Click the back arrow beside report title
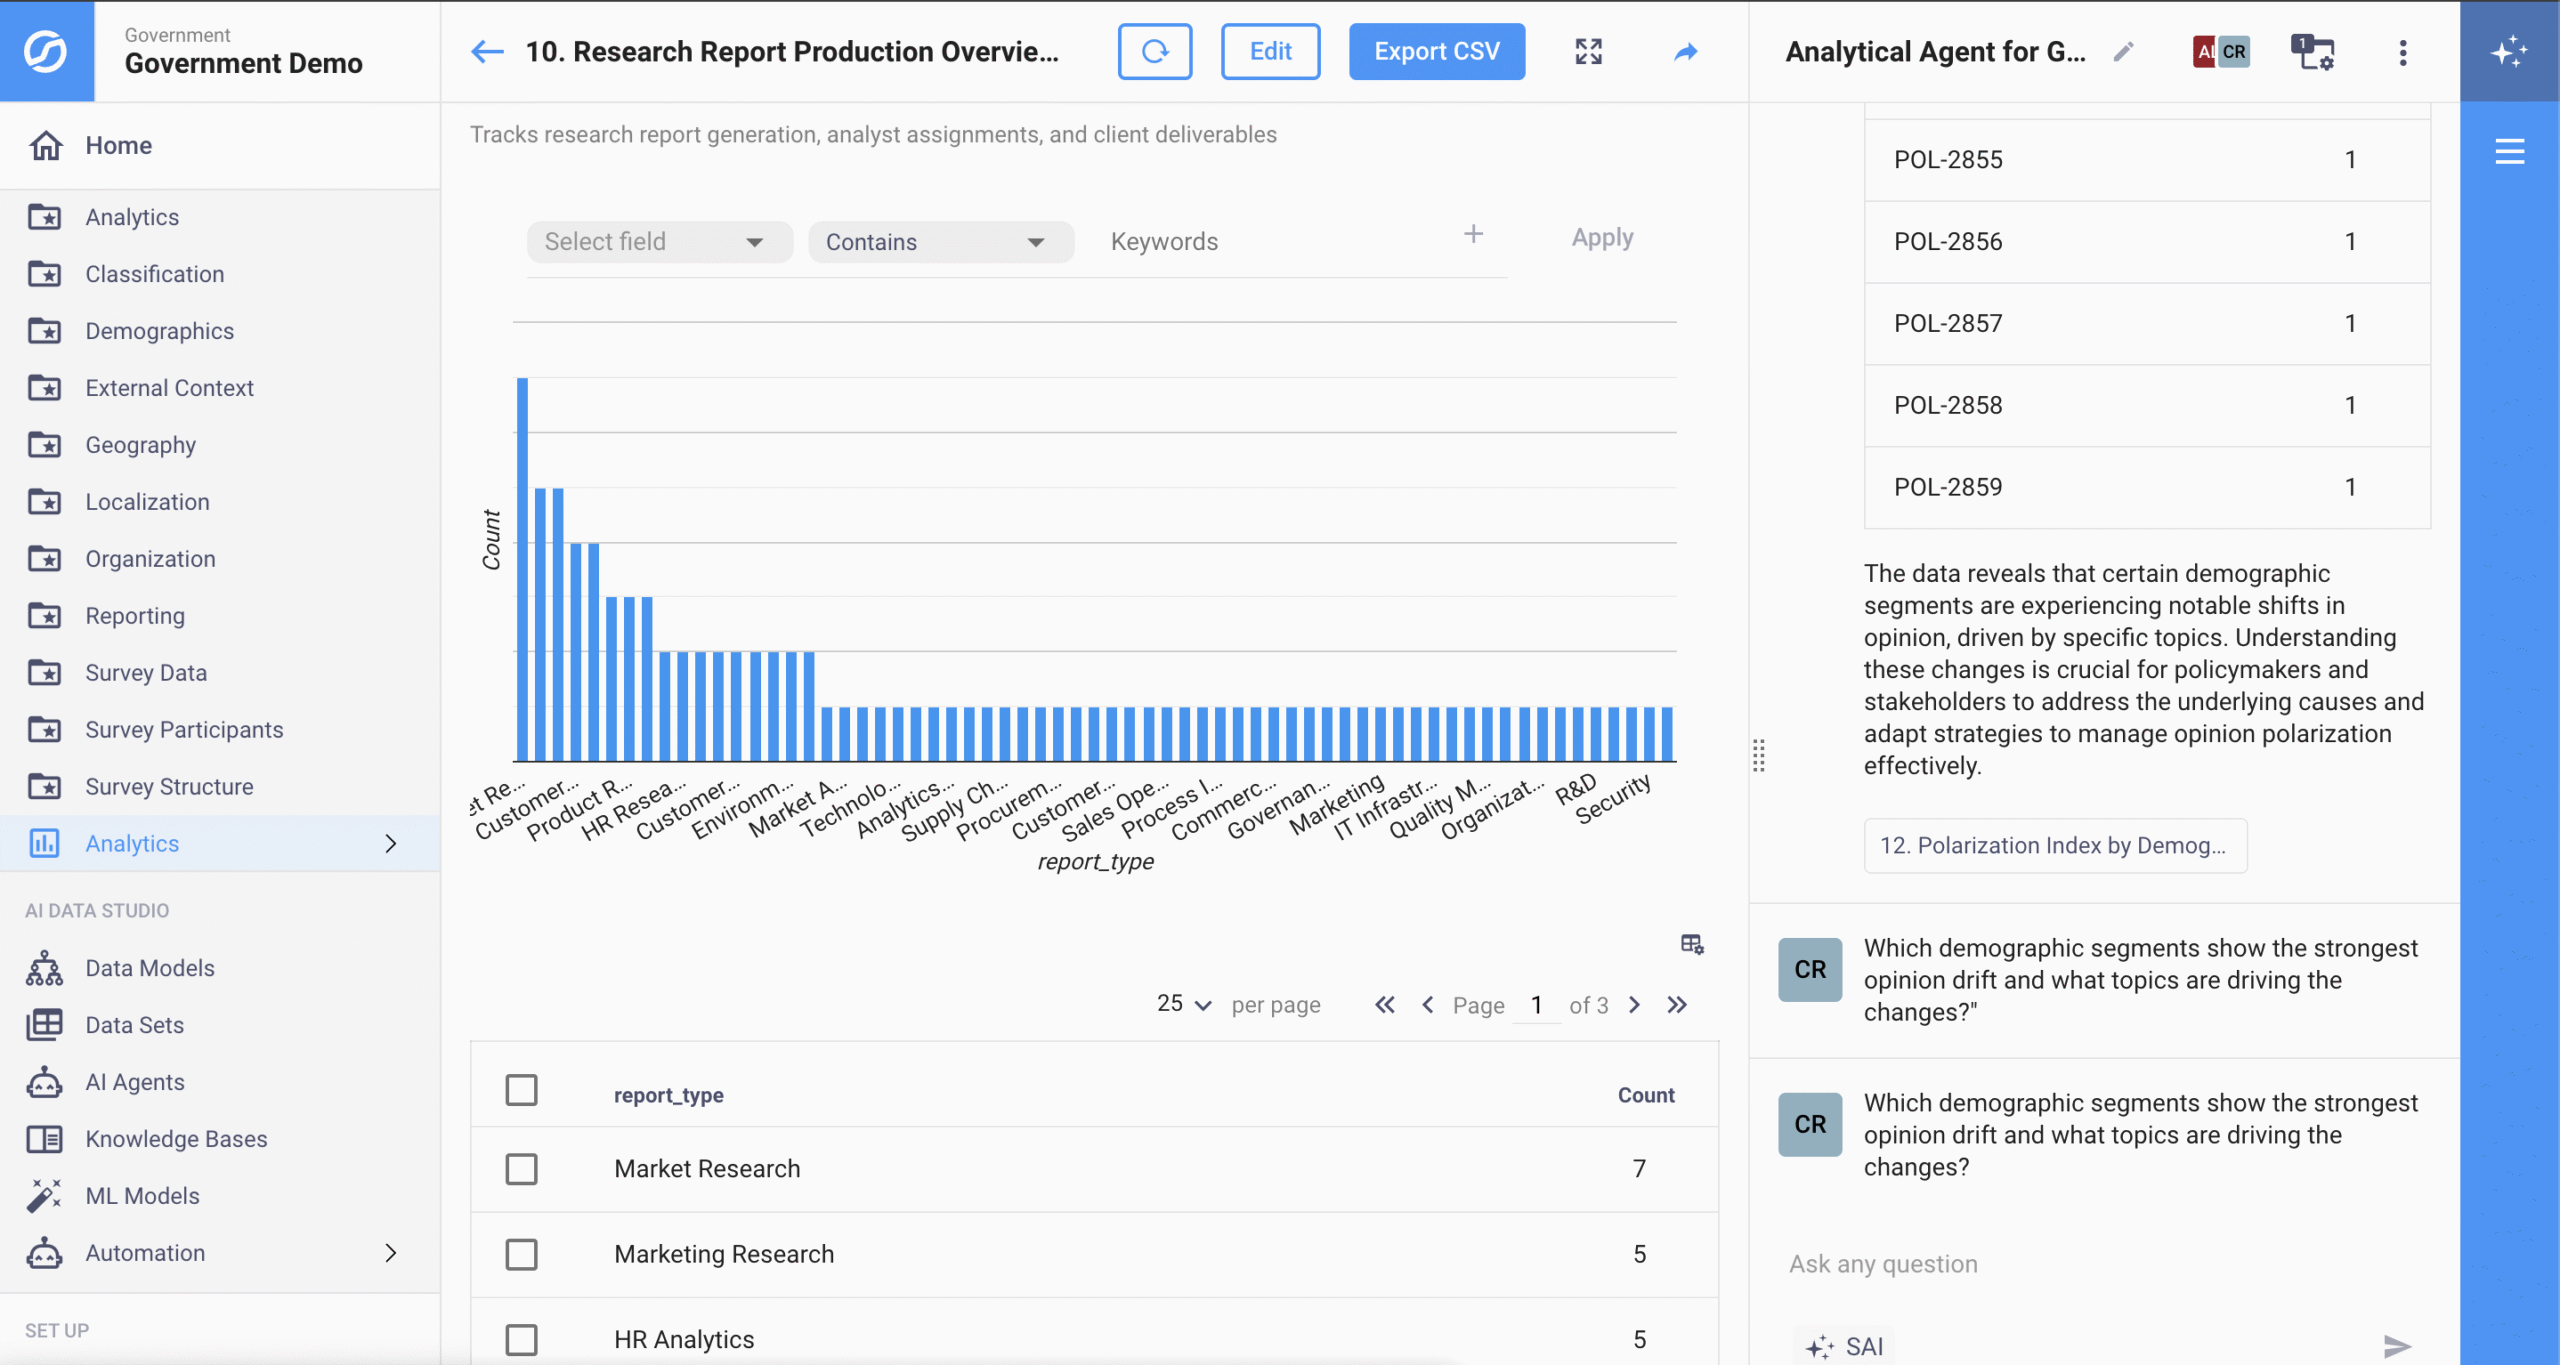The height and width of the screenshot is (1365, 2560). (487, 51)
